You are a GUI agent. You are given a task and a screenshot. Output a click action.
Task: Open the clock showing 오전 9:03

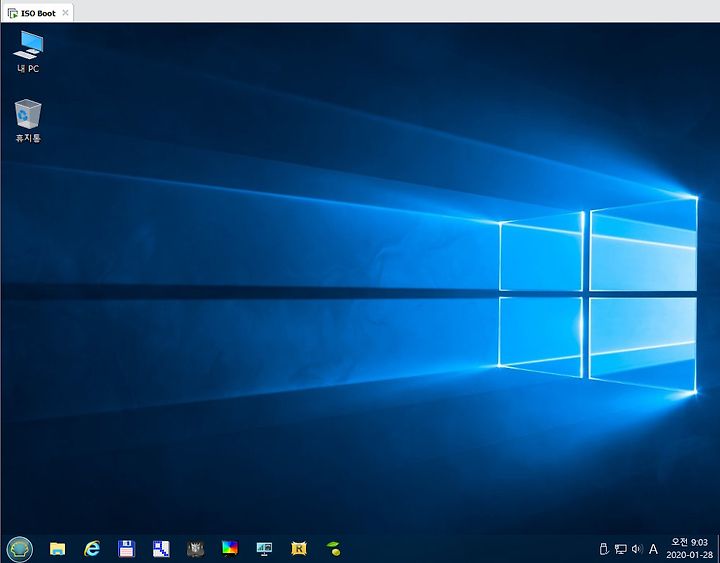[x=689, y=549]
